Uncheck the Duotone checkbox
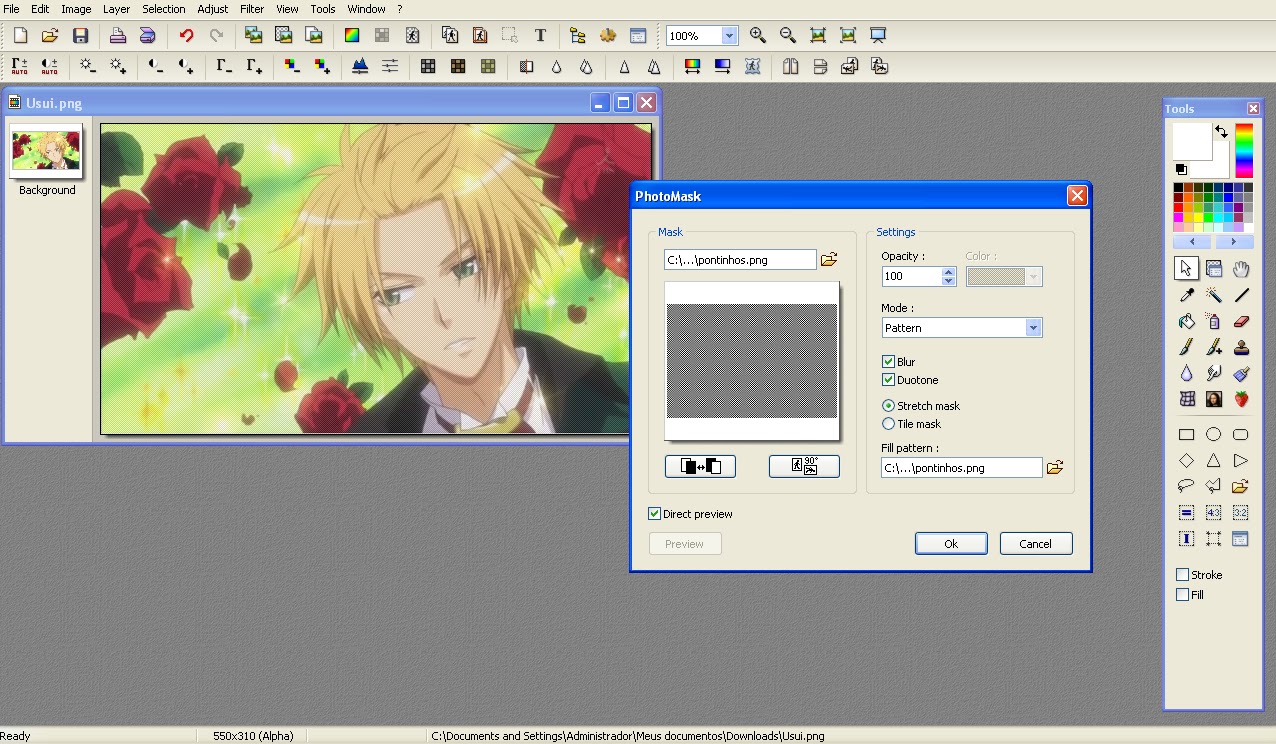 (x=888, y=380)
